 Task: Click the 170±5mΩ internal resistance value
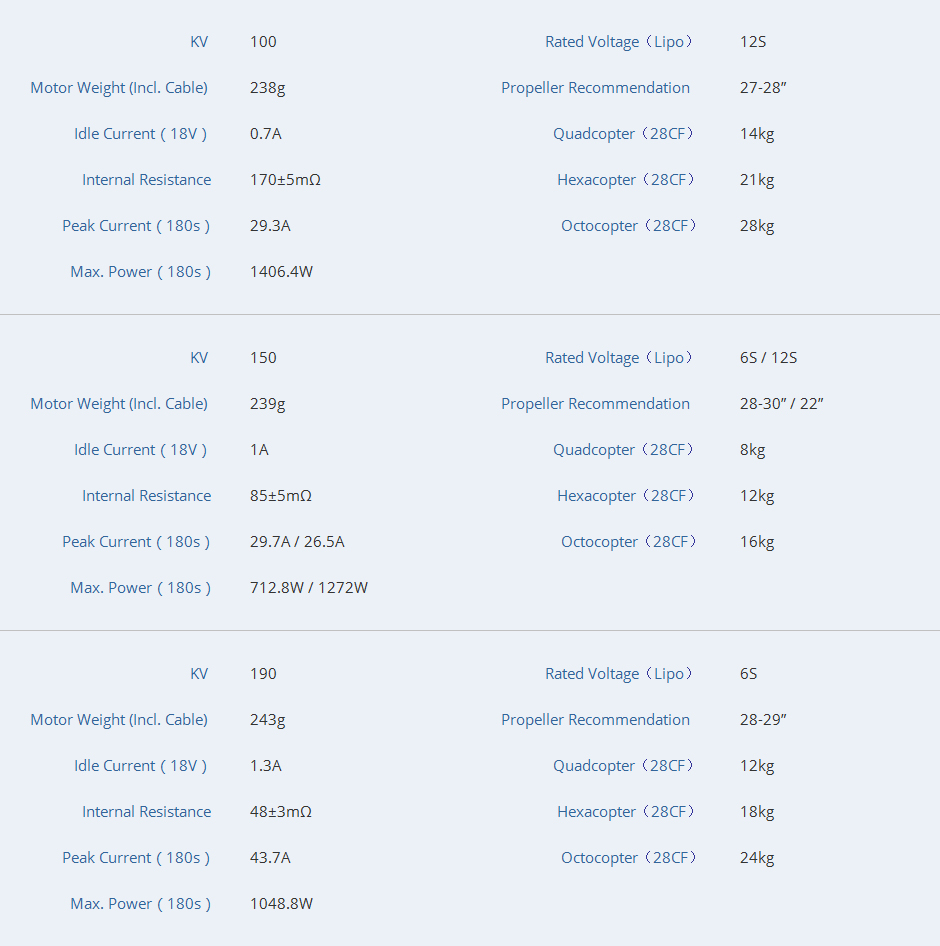(x=285, y=180)
